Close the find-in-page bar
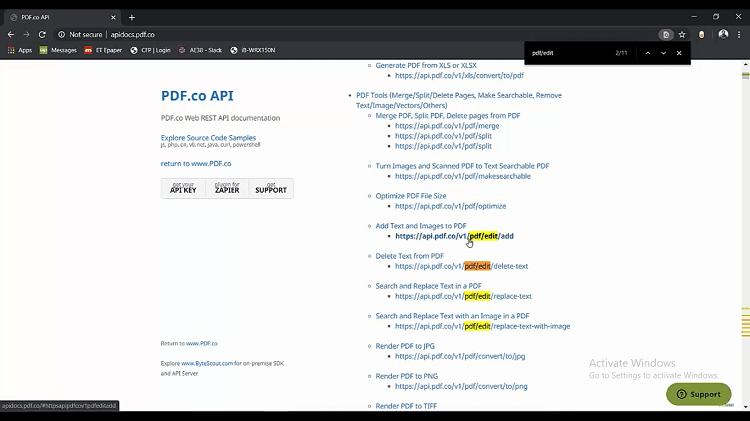The height and width of the screenshot is (421, 750). (x=679, y=53)
